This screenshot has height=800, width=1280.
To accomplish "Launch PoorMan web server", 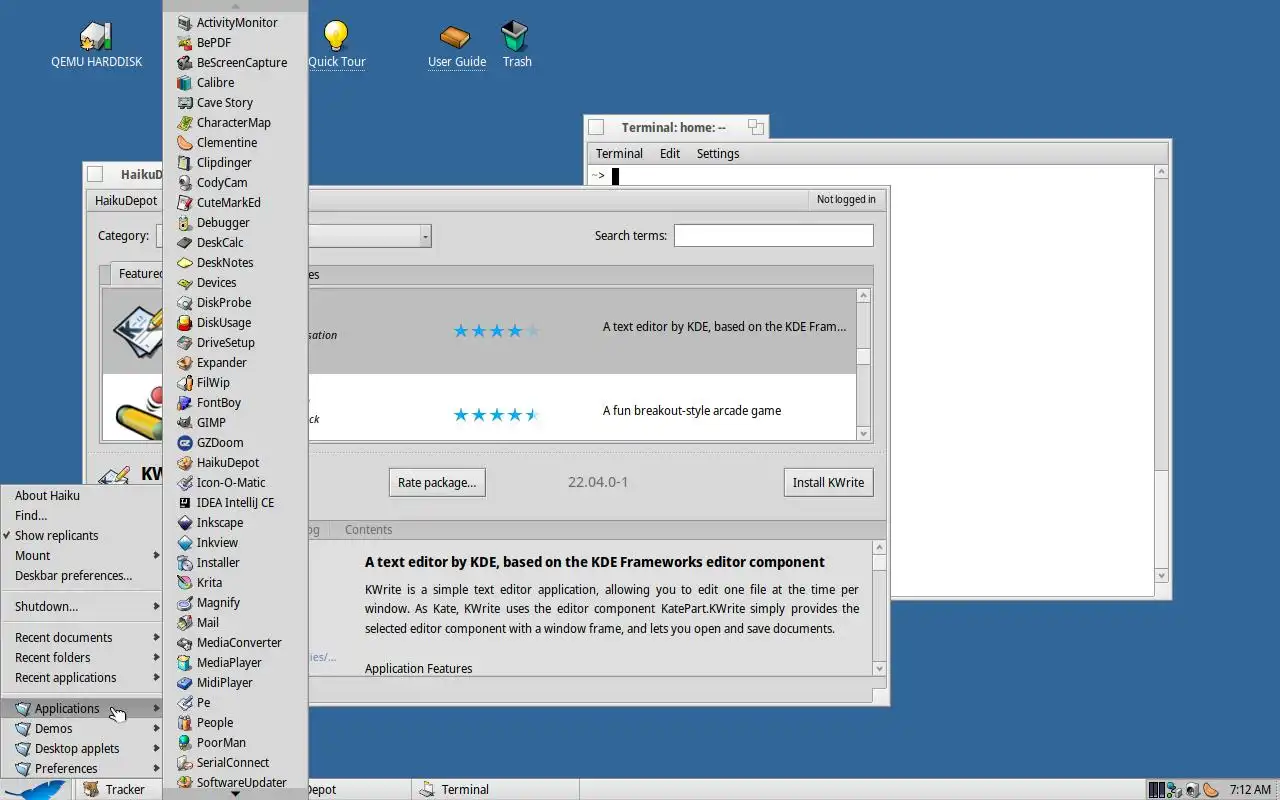I will click(x=235, y=742).
